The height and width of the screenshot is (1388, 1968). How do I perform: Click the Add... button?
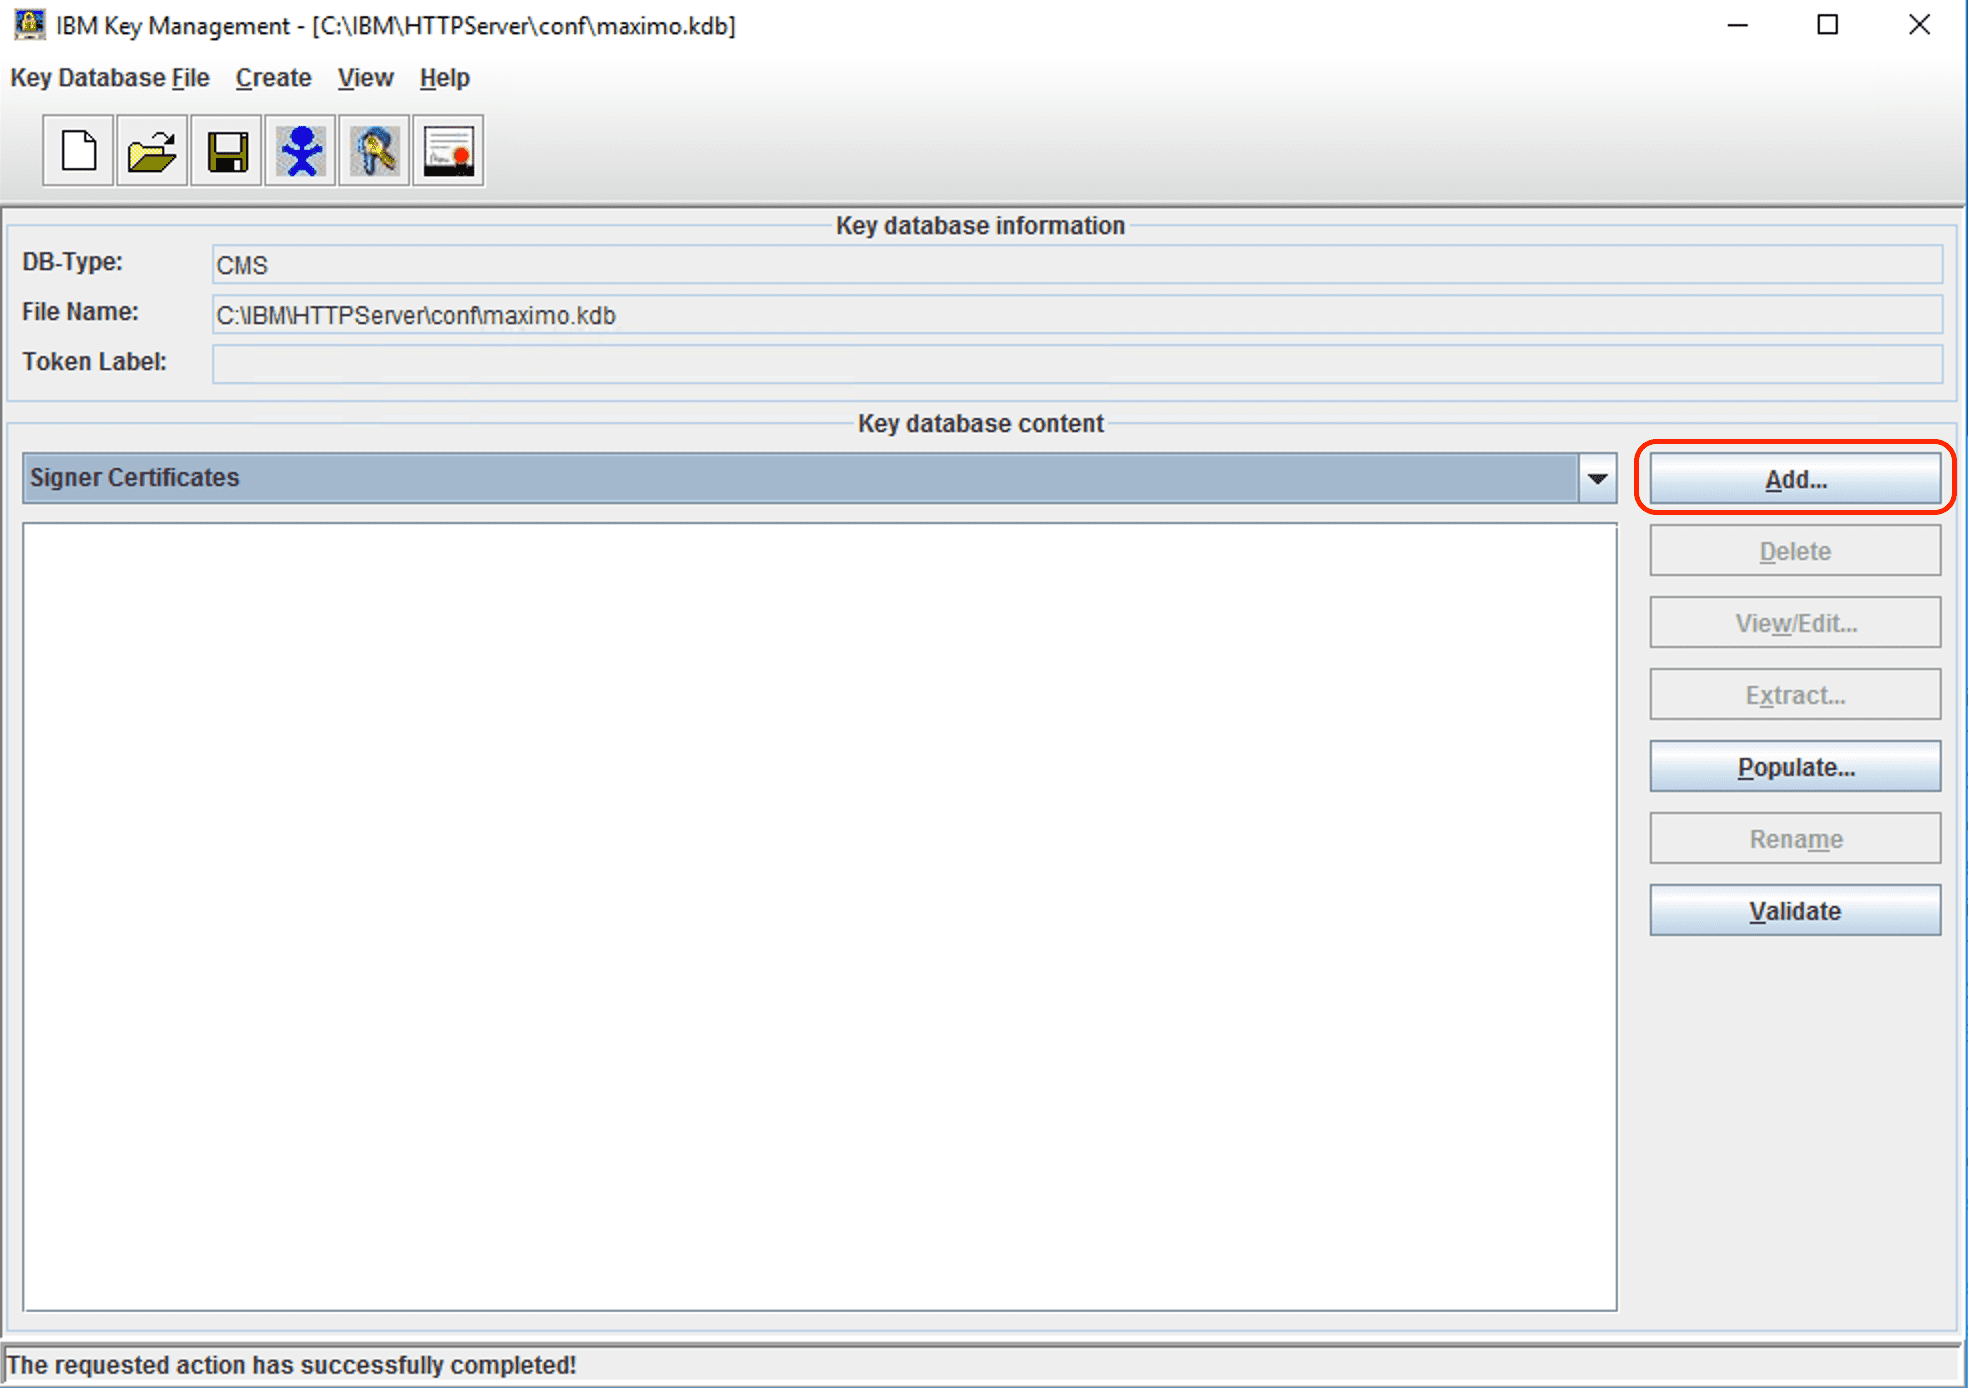pyautogui.click(x=1795, y=479)
